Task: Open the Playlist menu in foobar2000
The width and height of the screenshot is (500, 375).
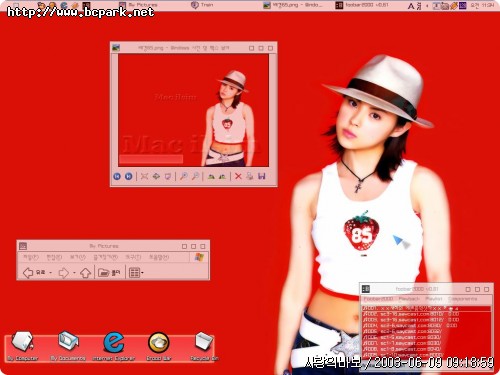Action: tap(434, 299)
